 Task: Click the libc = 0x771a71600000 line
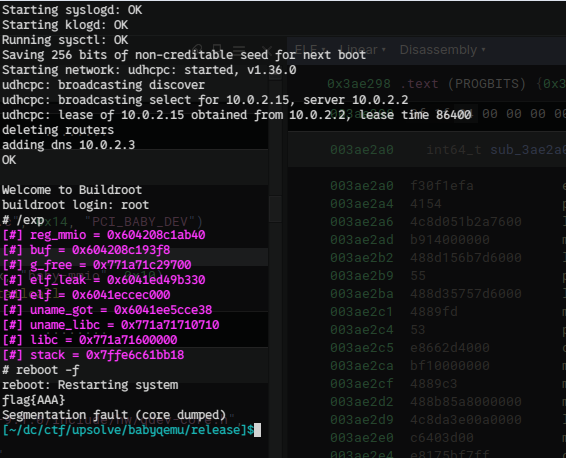tap(90, 340)
